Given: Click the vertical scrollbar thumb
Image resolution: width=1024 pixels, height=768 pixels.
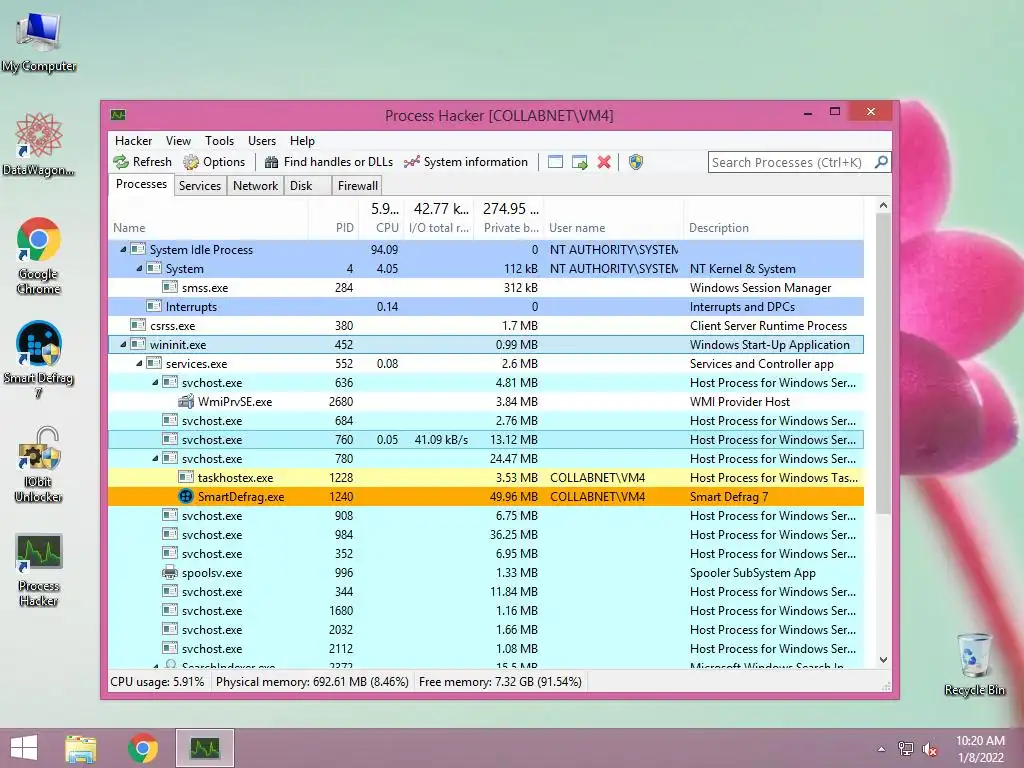Looking at the screenshot, I should point(883,362).
